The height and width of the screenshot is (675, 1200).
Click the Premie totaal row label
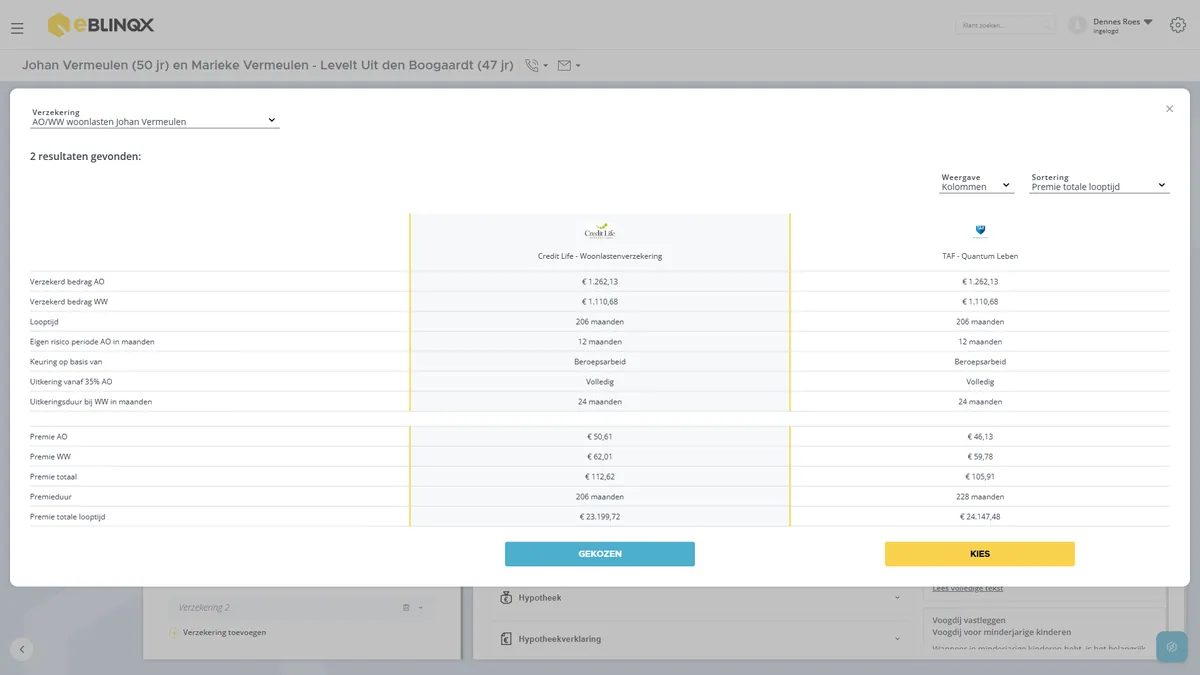pyautogui.click(x=54, y=477)
